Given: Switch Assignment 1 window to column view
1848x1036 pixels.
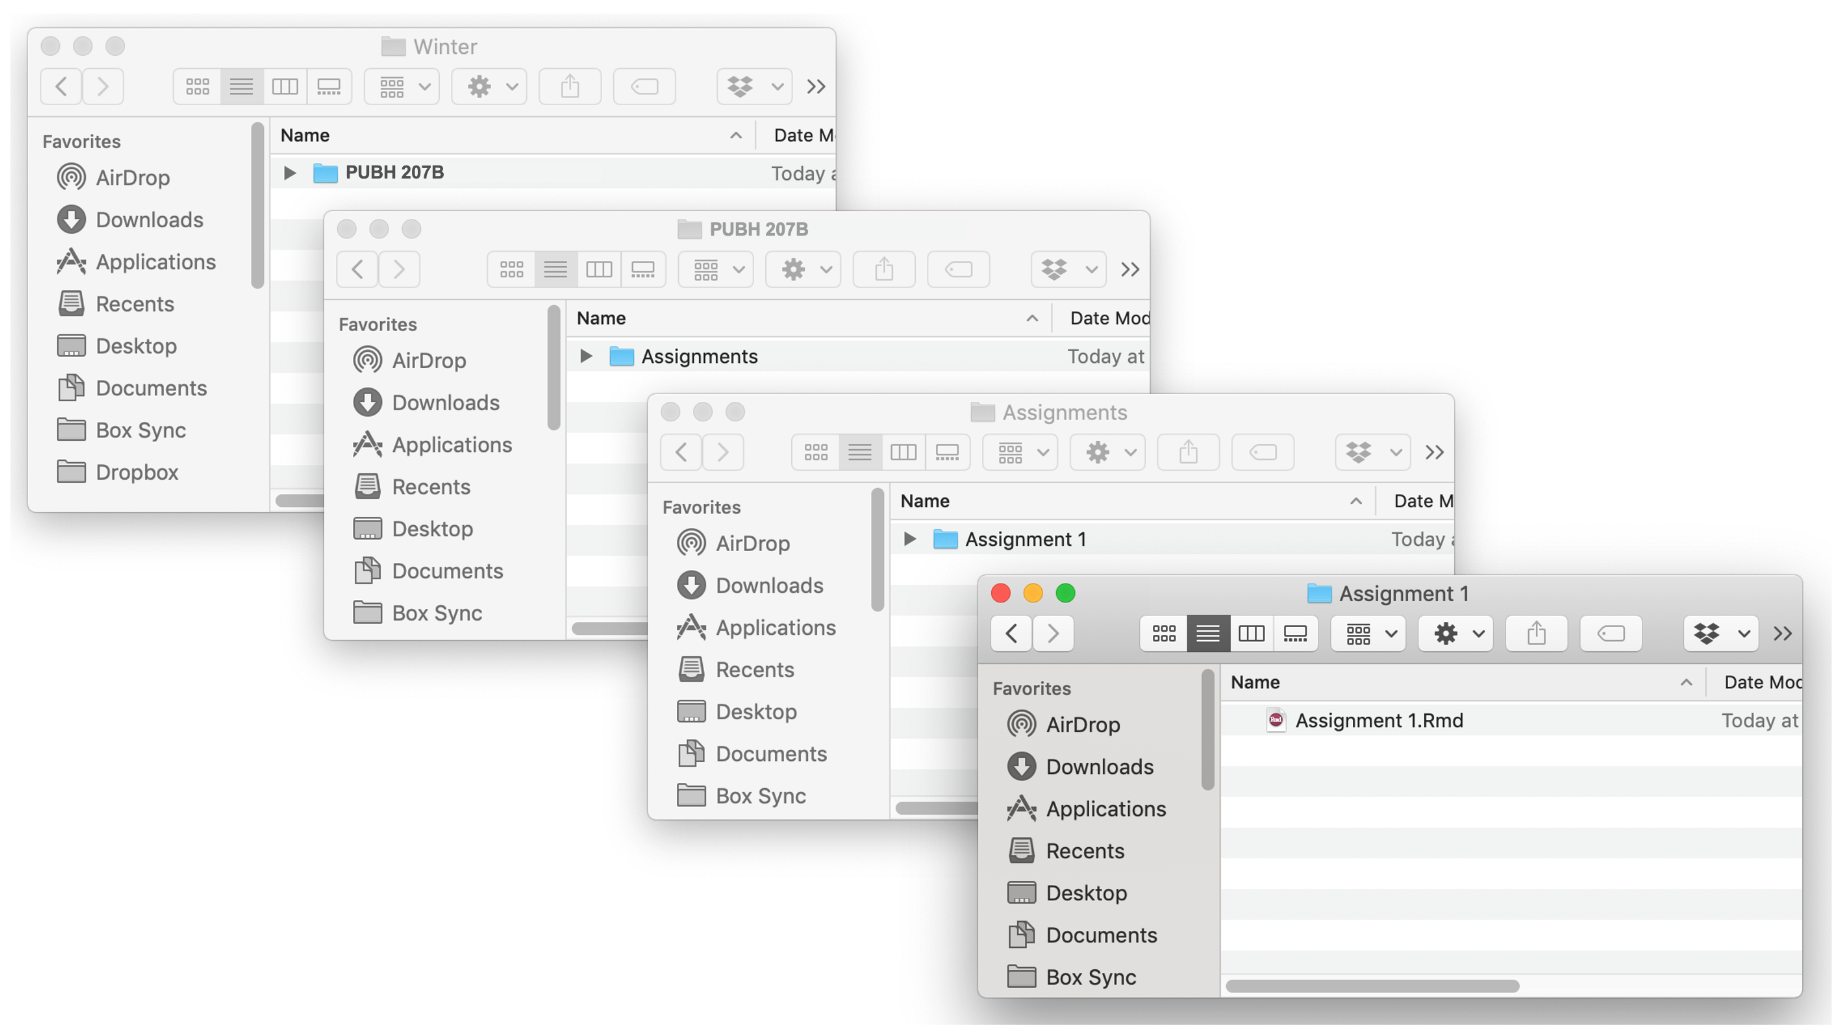Looking at the screenshot, I should coord(1252,634).
